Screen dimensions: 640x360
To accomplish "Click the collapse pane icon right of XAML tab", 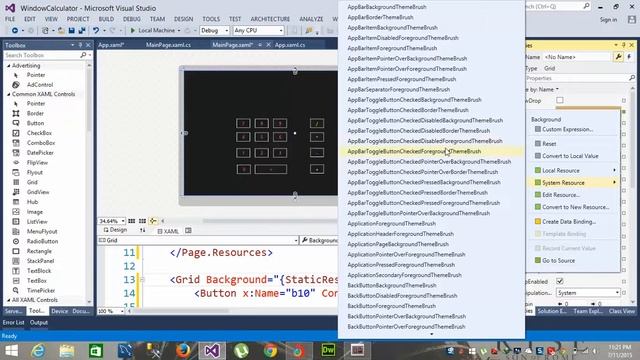I will coord(188,231).
